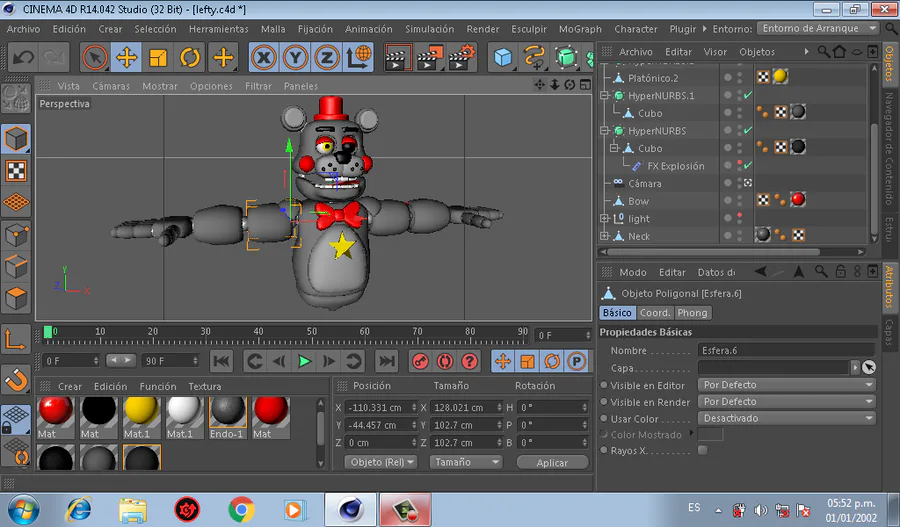
Task: Collapse HyperNURBS.1 tree node
Action: pyautogui.click(x=604, y=95)
